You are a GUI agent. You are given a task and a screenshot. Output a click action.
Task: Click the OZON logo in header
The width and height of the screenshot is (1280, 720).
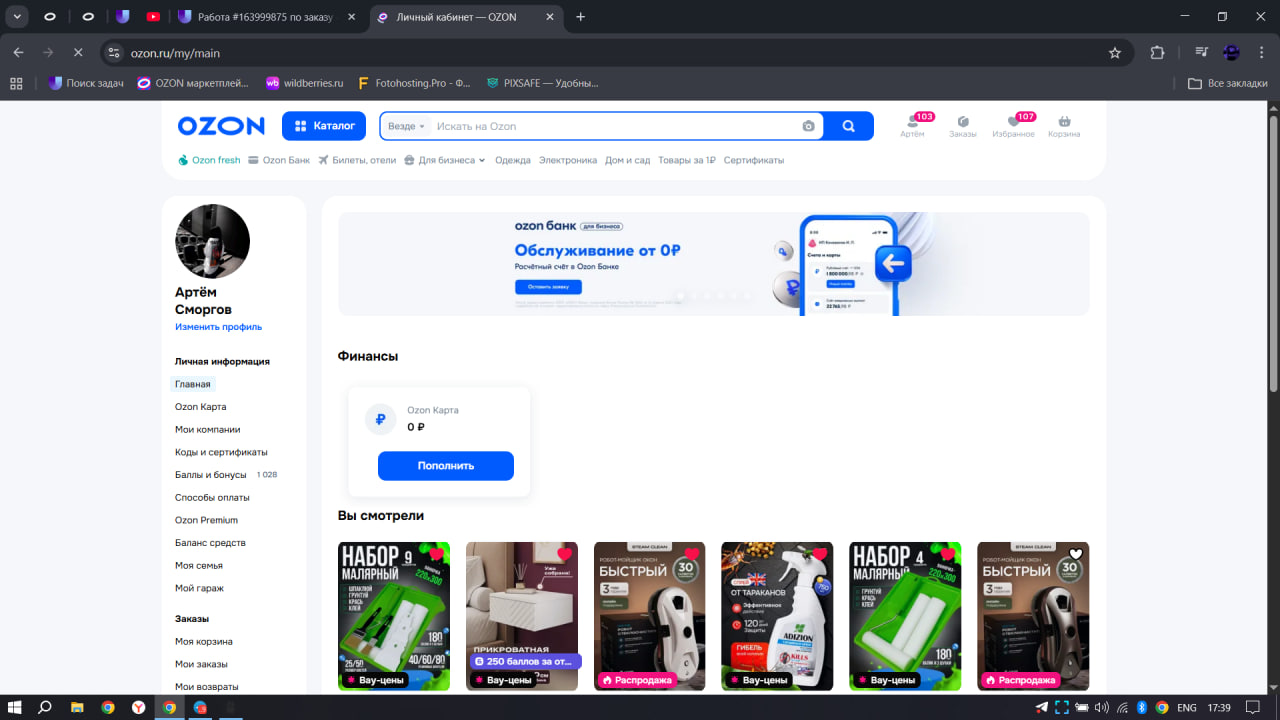(x=221, y=126)
